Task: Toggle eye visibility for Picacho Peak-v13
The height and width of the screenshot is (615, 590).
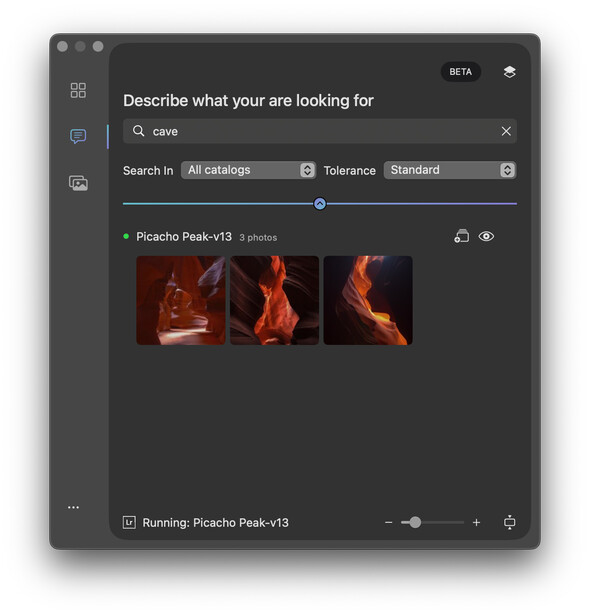Action: [486, 236]
